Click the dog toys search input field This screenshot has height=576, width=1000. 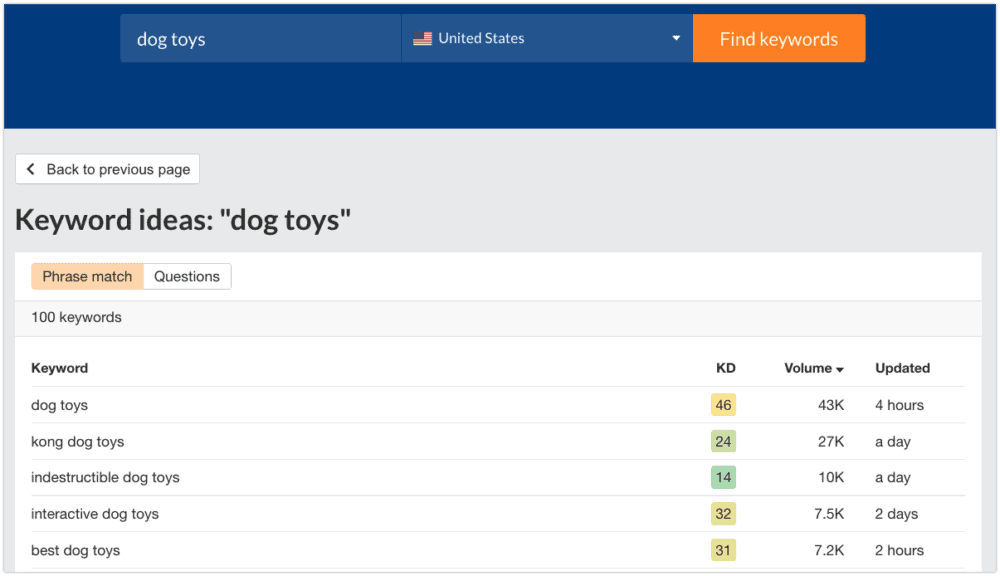(x=260, y=38)
